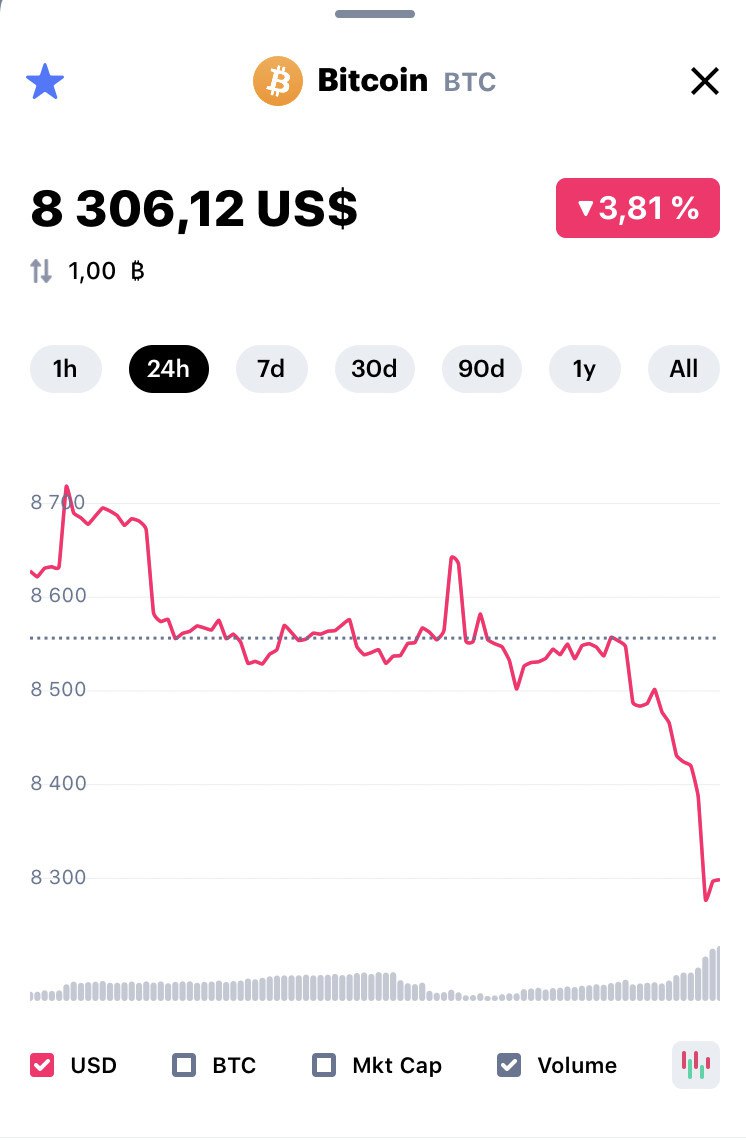Switch chart to 7d range

tap(271, 369)
